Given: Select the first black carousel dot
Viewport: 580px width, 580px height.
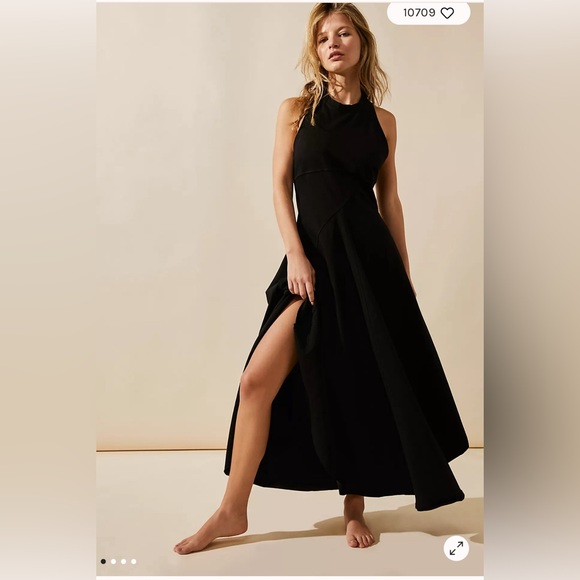Looking at the screenshot, I should click(103, 562).
